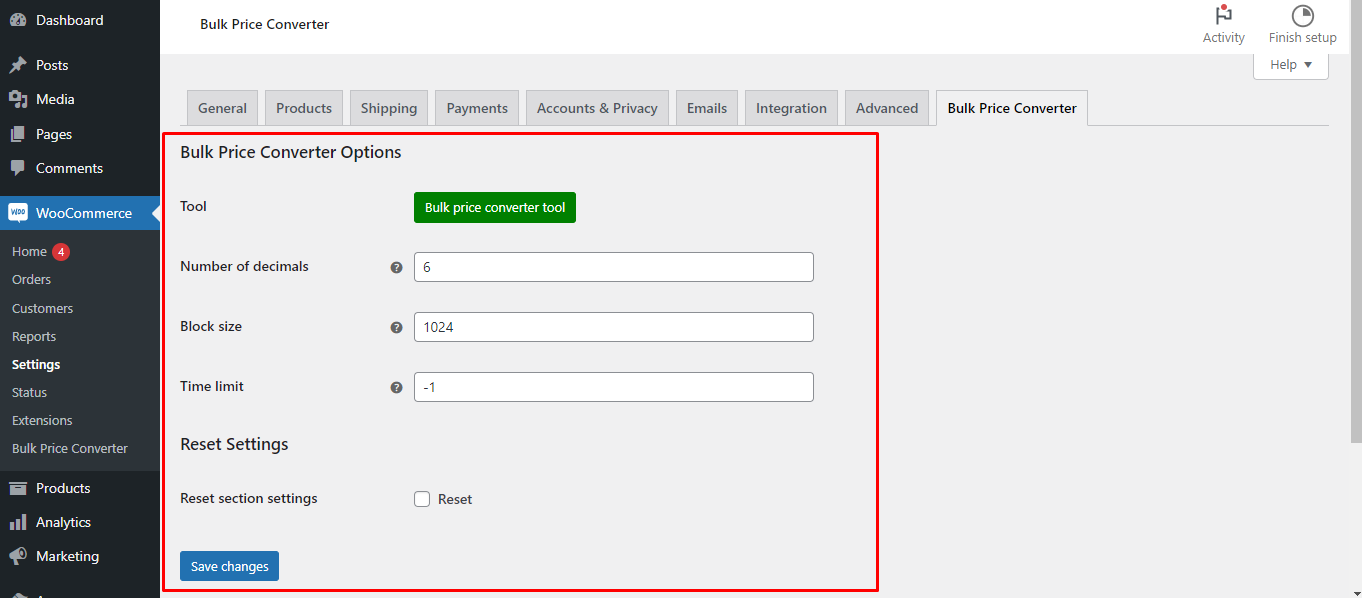Open the Posts menu item
Viewport: 1362px width, 598px height.
pos(80,65)
